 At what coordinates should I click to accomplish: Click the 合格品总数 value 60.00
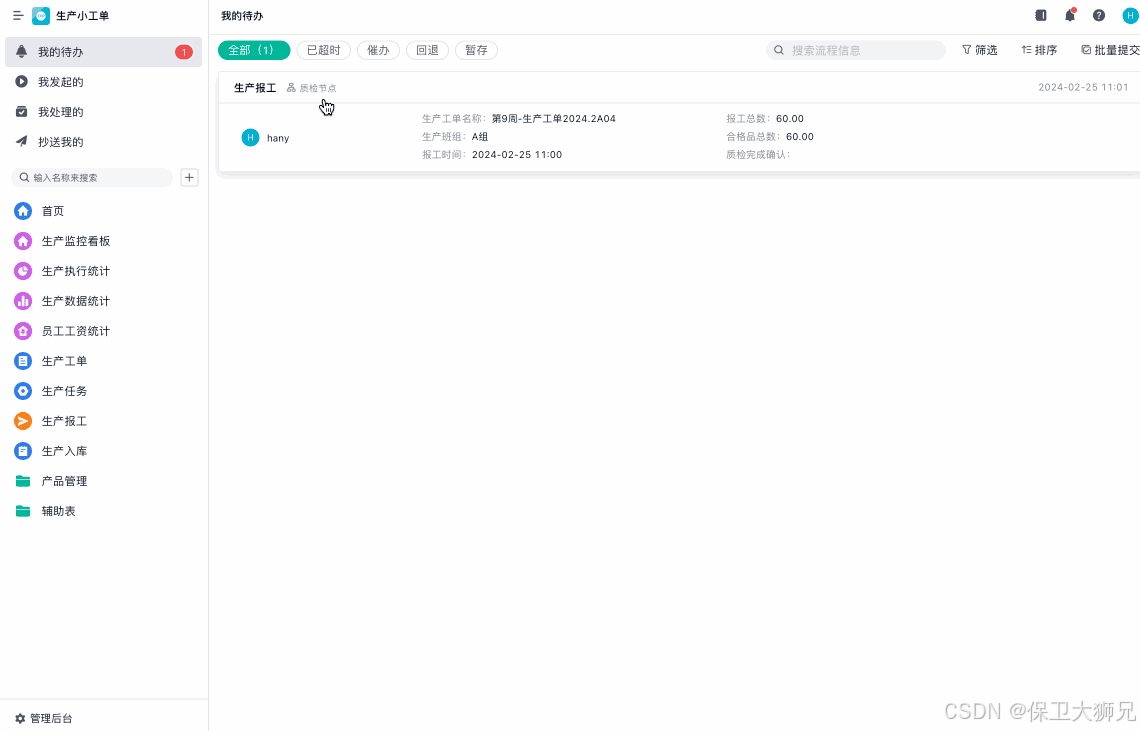pyautogui.click(x=800, y=136)
